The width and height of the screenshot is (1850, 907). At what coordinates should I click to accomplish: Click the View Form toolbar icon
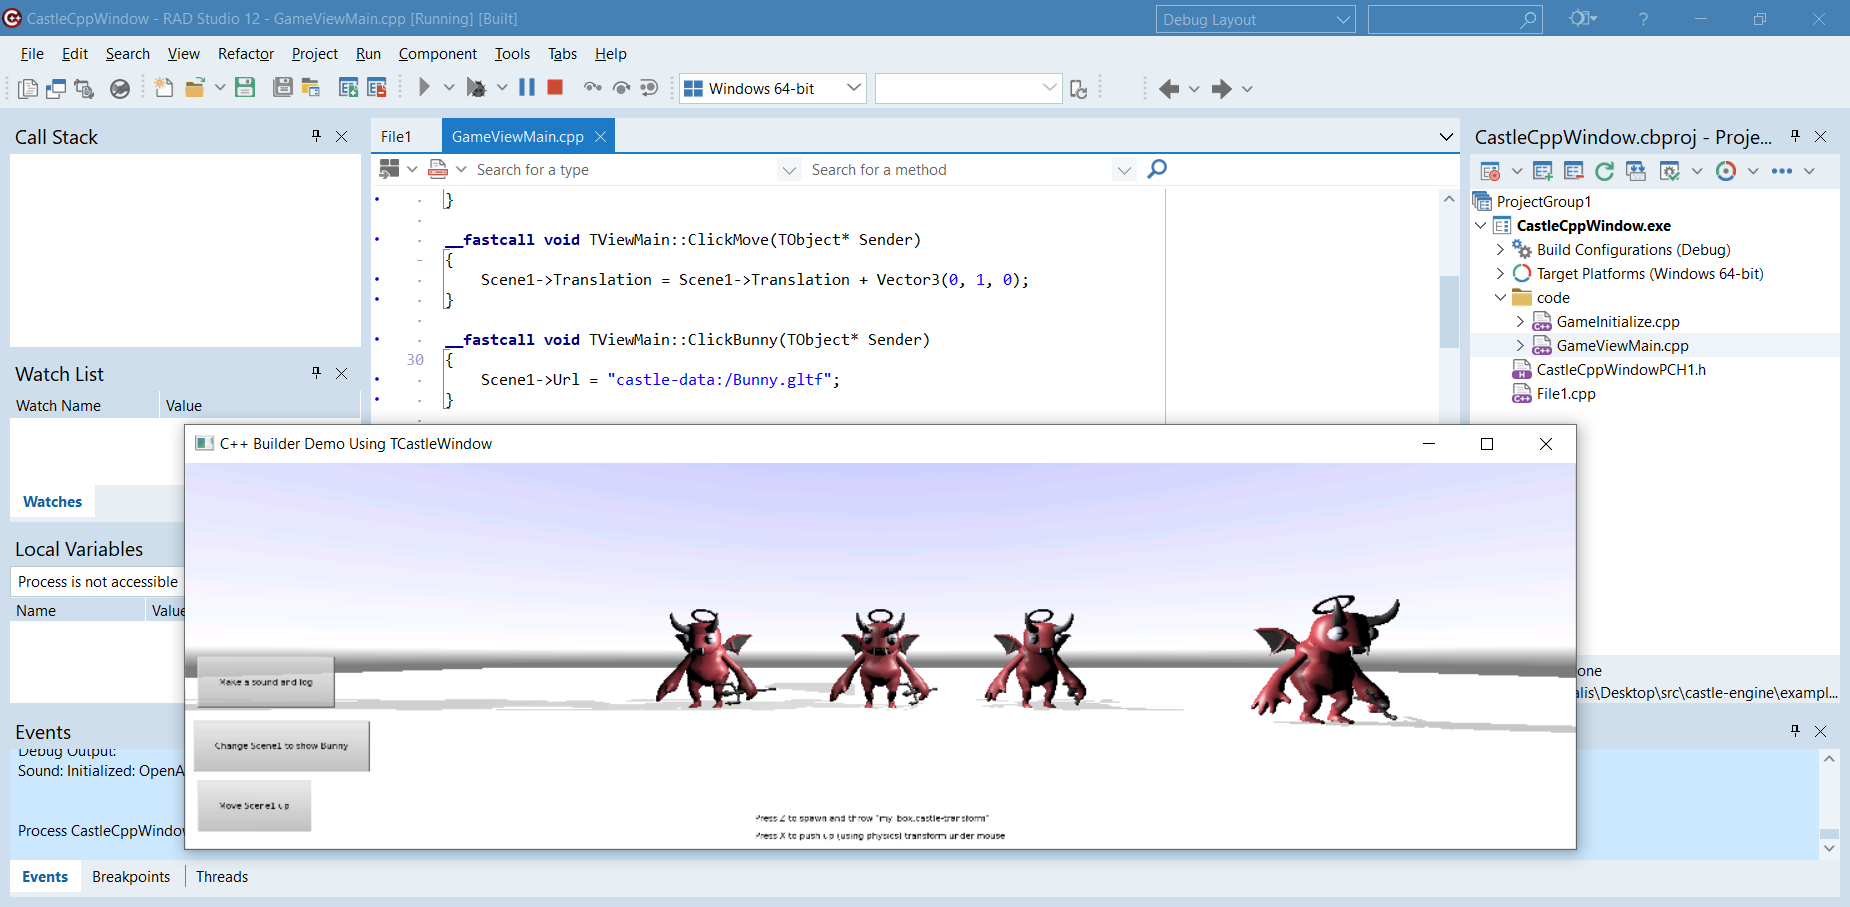point(56,88)
